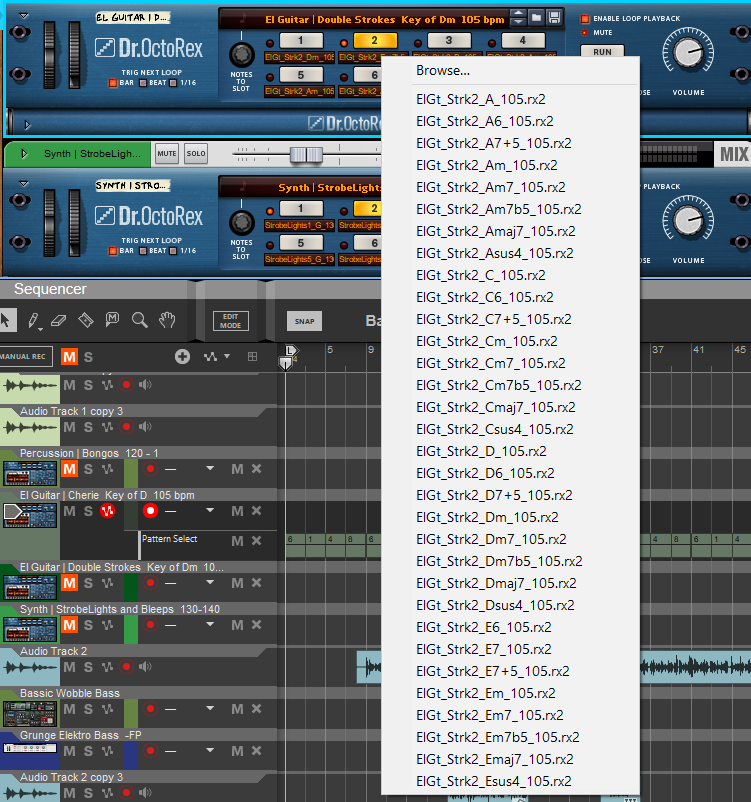The height and width of the screenshot is (802, 751).
Task: Select the Mute tool
Action: pos(112,320)
